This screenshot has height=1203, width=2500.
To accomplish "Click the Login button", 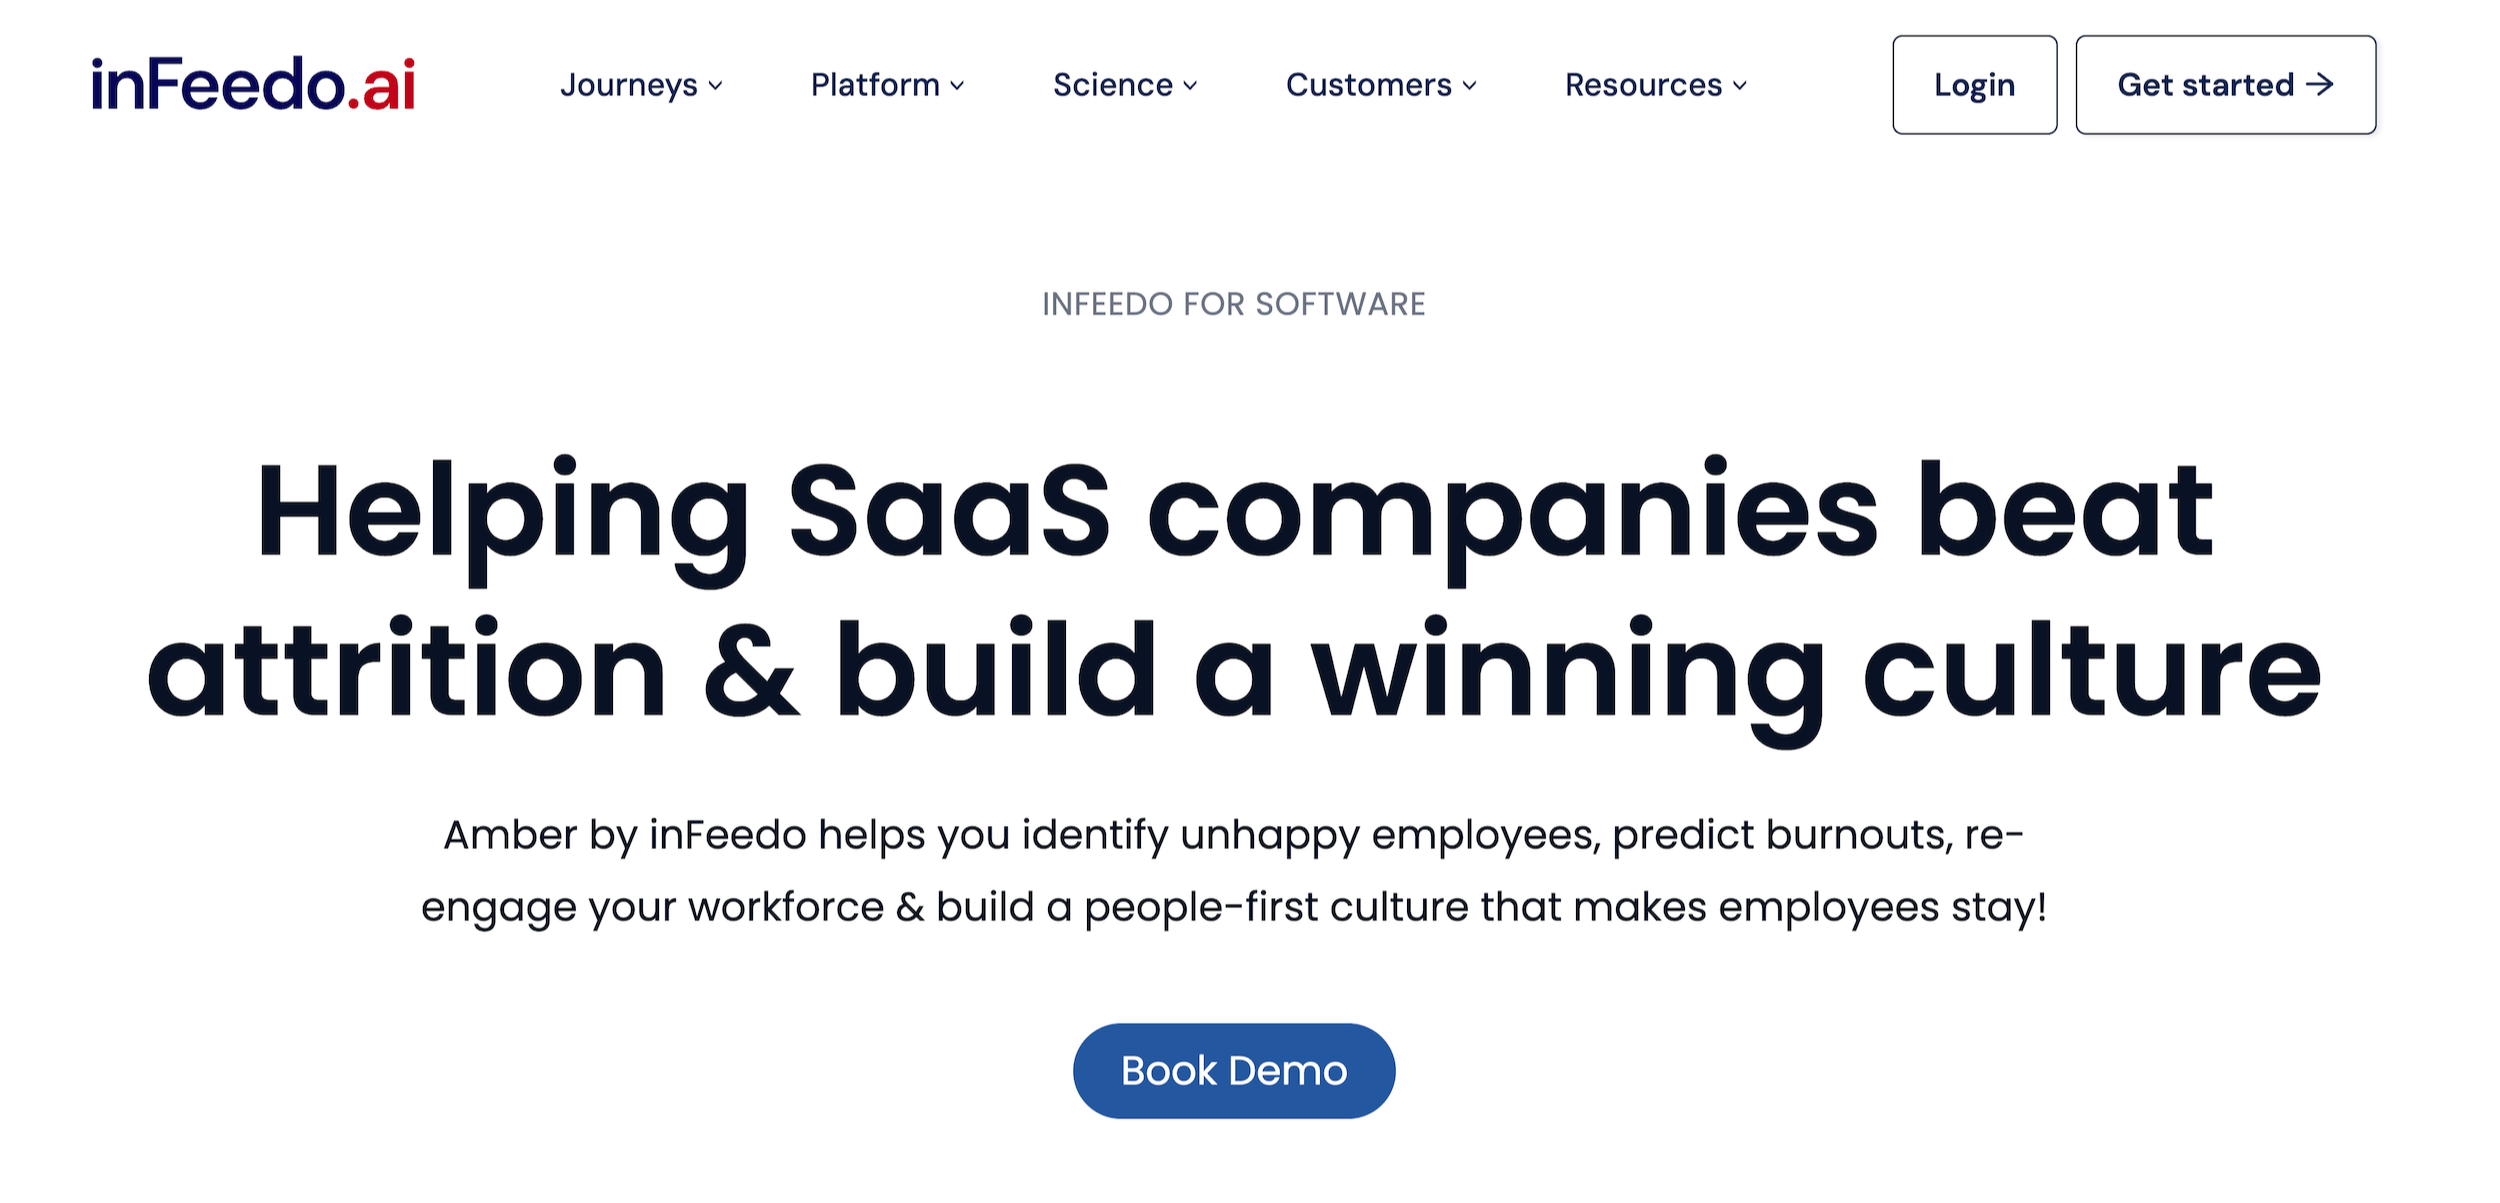I will [x=1973, y=85].
